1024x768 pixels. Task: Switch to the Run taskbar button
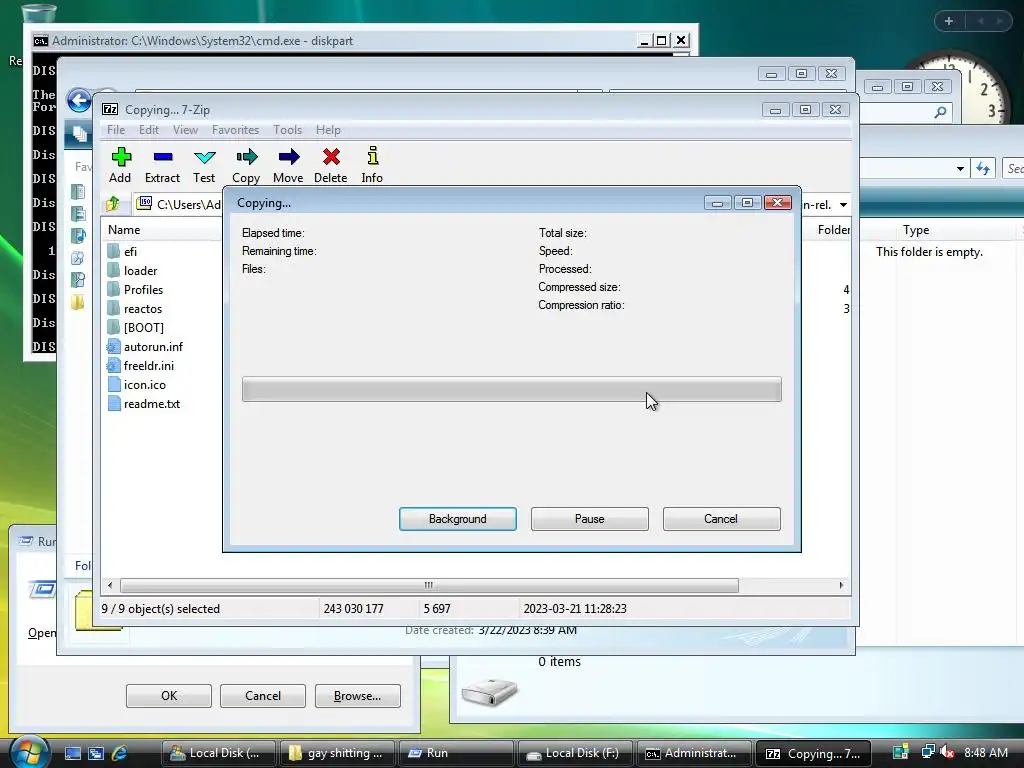(x=455, y=753)
